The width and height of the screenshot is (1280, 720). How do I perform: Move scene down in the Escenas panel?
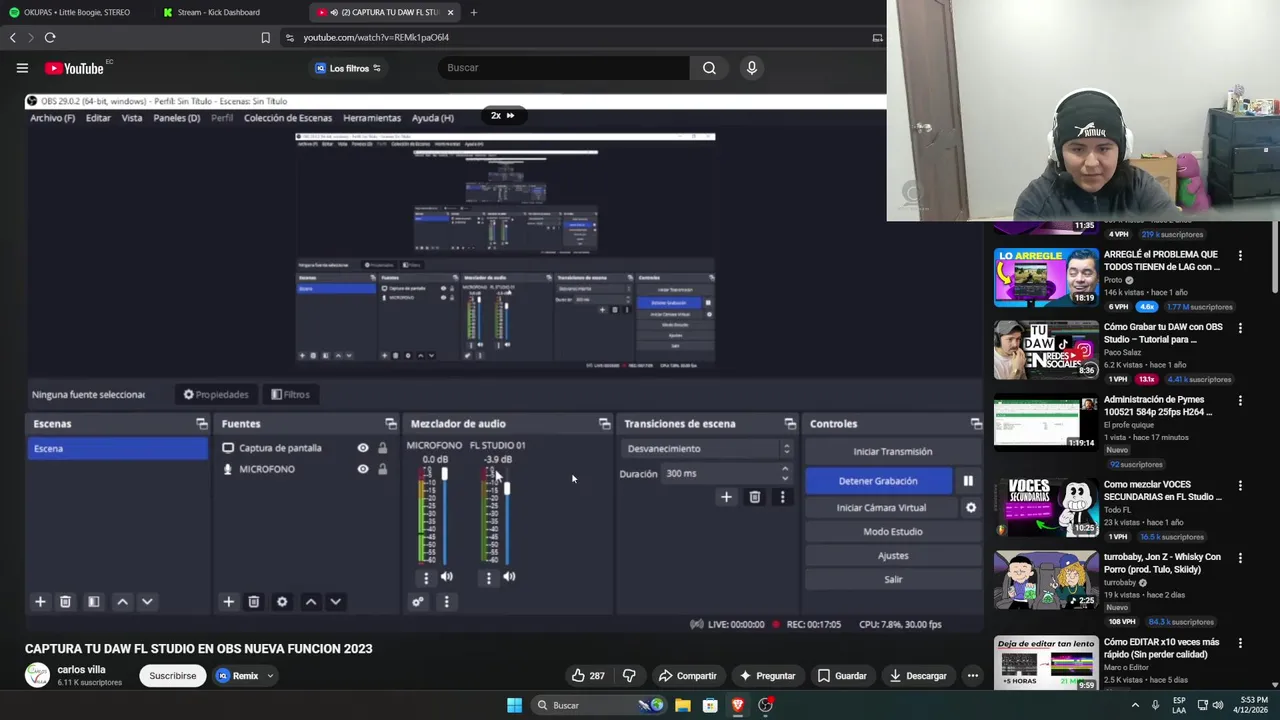tap(147, 602)
